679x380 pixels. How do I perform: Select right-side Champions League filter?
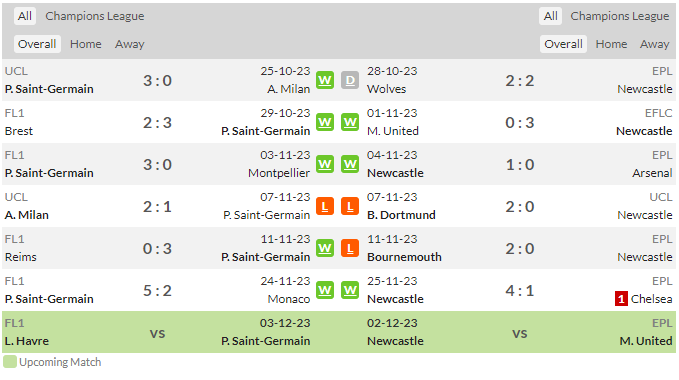coord(620,16)
